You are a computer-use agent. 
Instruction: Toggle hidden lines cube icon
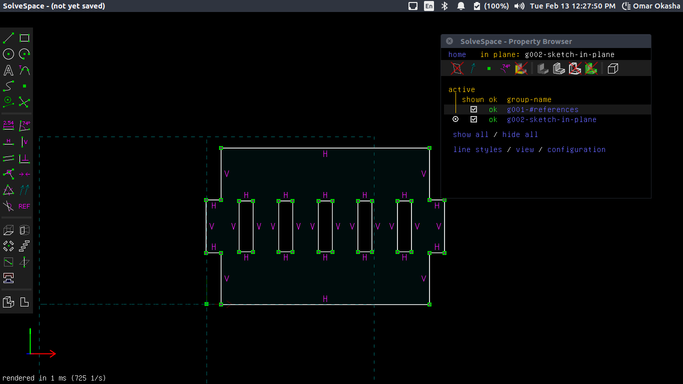613,68
